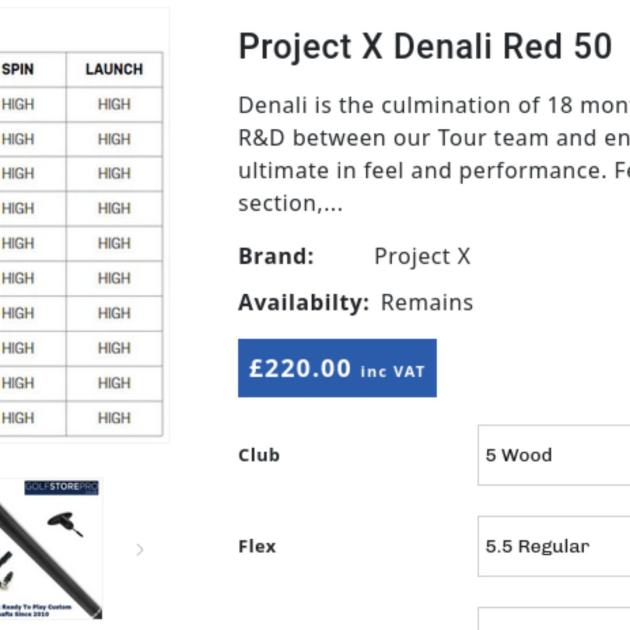The height and width of the screenshot is (630, 630).
Task: Click the LAUNCH column header in the chart
Action: pos(114,69)
